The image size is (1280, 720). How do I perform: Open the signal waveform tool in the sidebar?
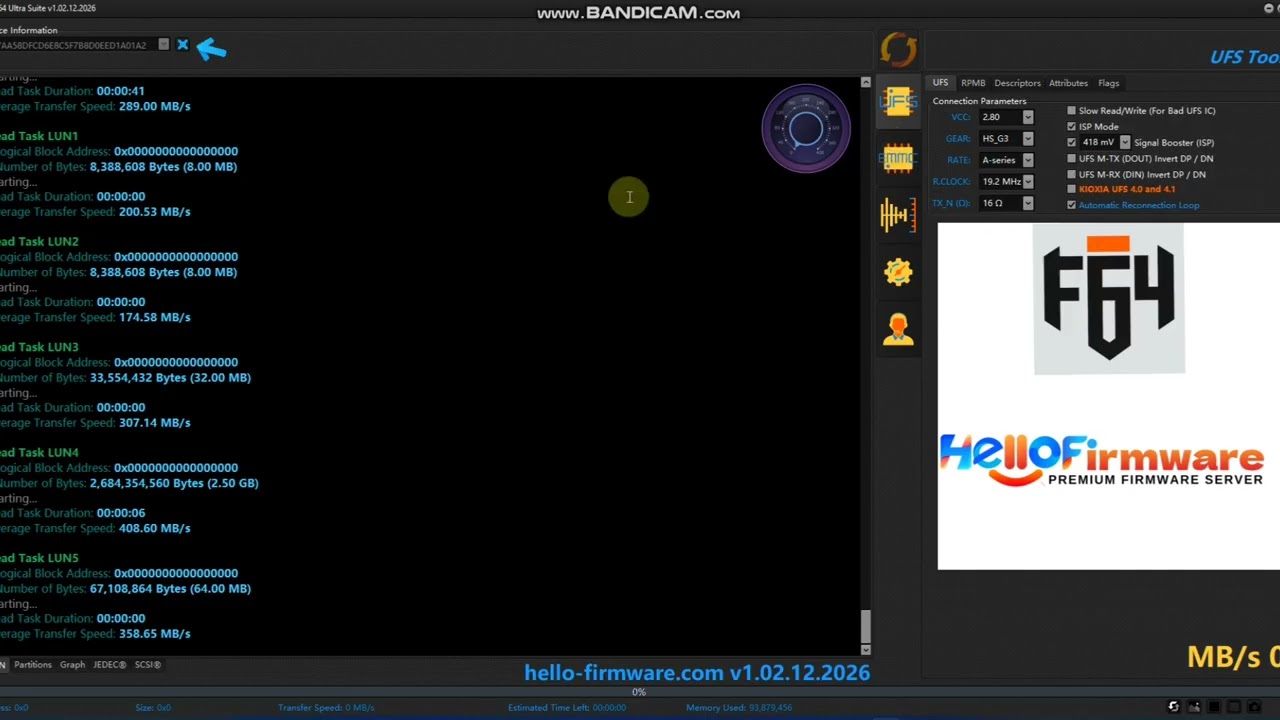898,215
